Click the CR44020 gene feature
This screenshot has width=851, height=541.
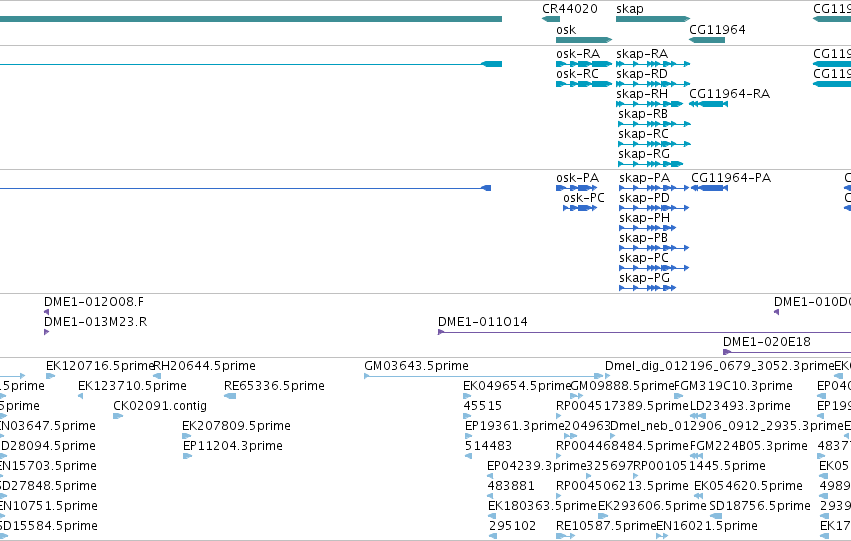click(x=550, y=19)
